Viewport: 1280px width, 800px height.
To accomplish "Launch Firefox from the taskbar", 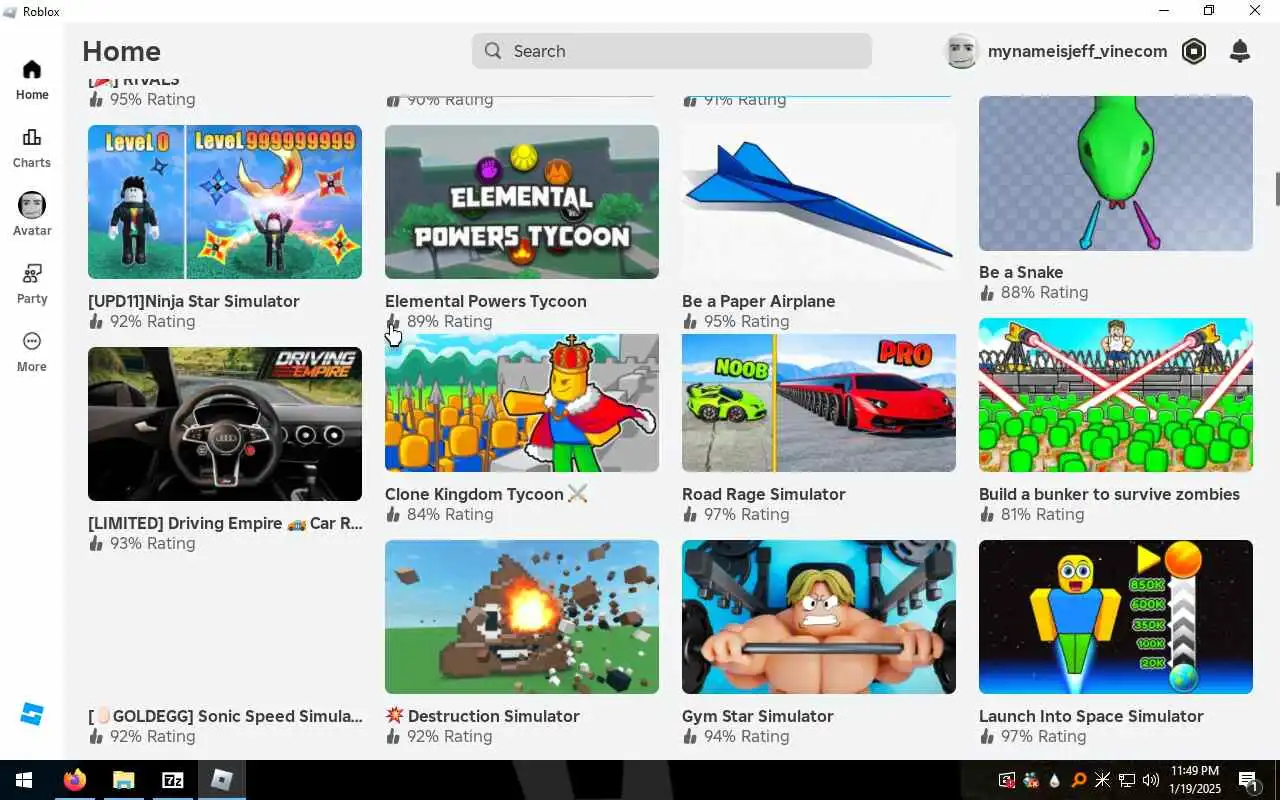I will point(75,780).
